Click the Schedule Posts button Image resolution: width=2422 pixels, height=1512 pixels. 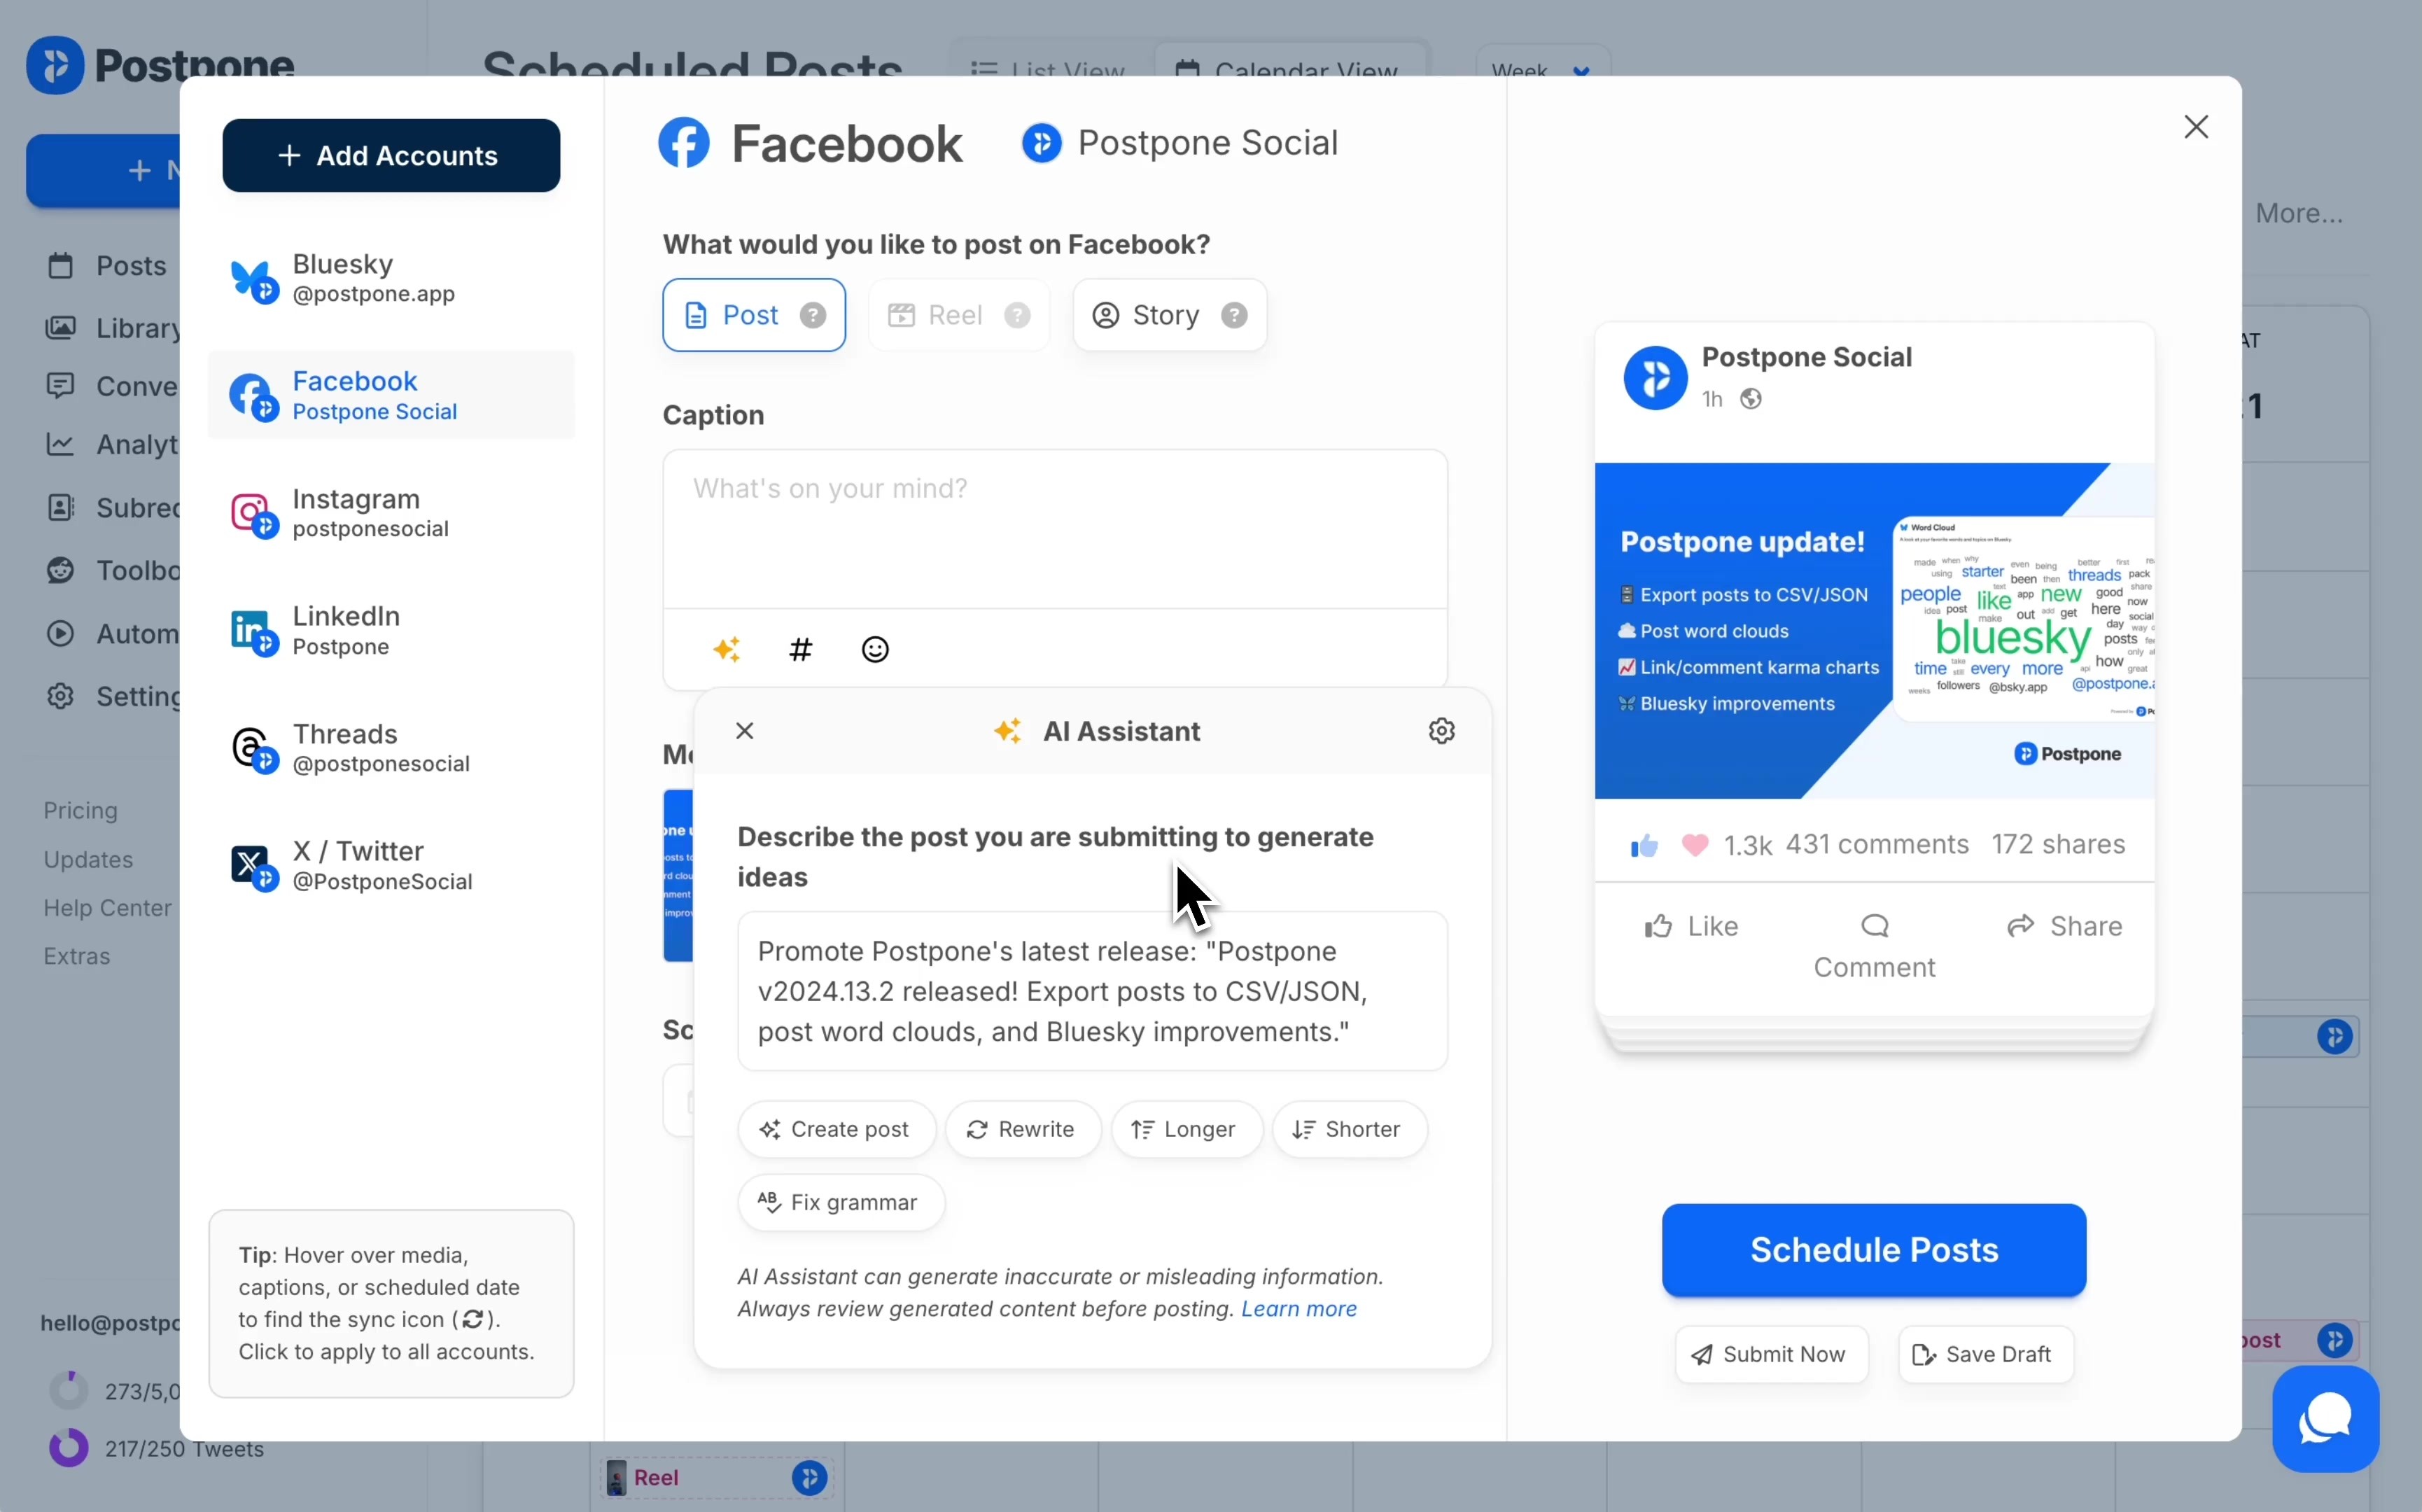[x=1873, y=1250]
